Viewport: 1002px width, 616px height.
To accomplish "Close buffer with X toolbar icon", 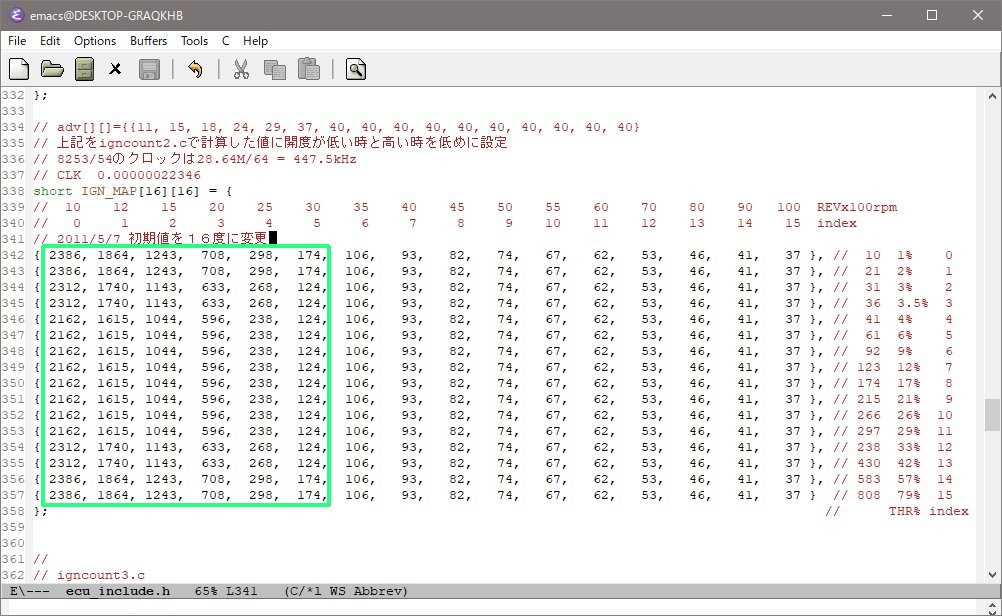I will (x=115, y=69).
